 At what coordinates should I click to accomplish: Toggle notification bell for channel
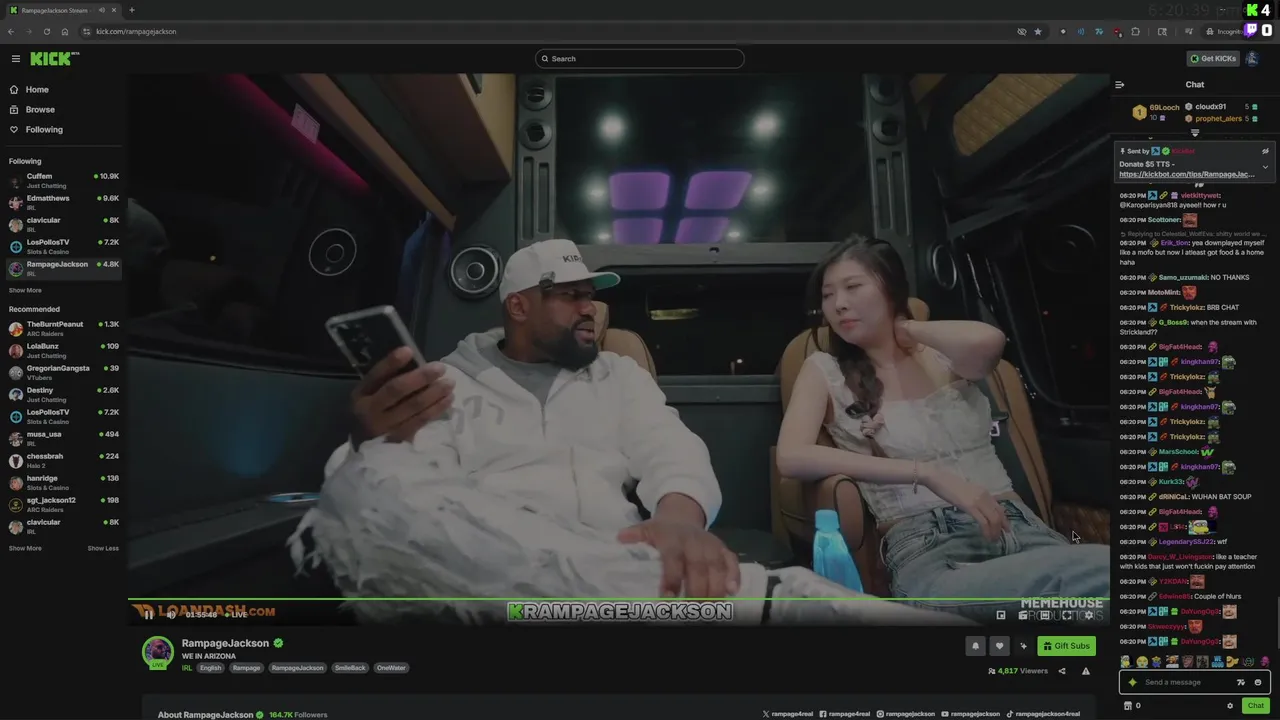coord(975,646)
